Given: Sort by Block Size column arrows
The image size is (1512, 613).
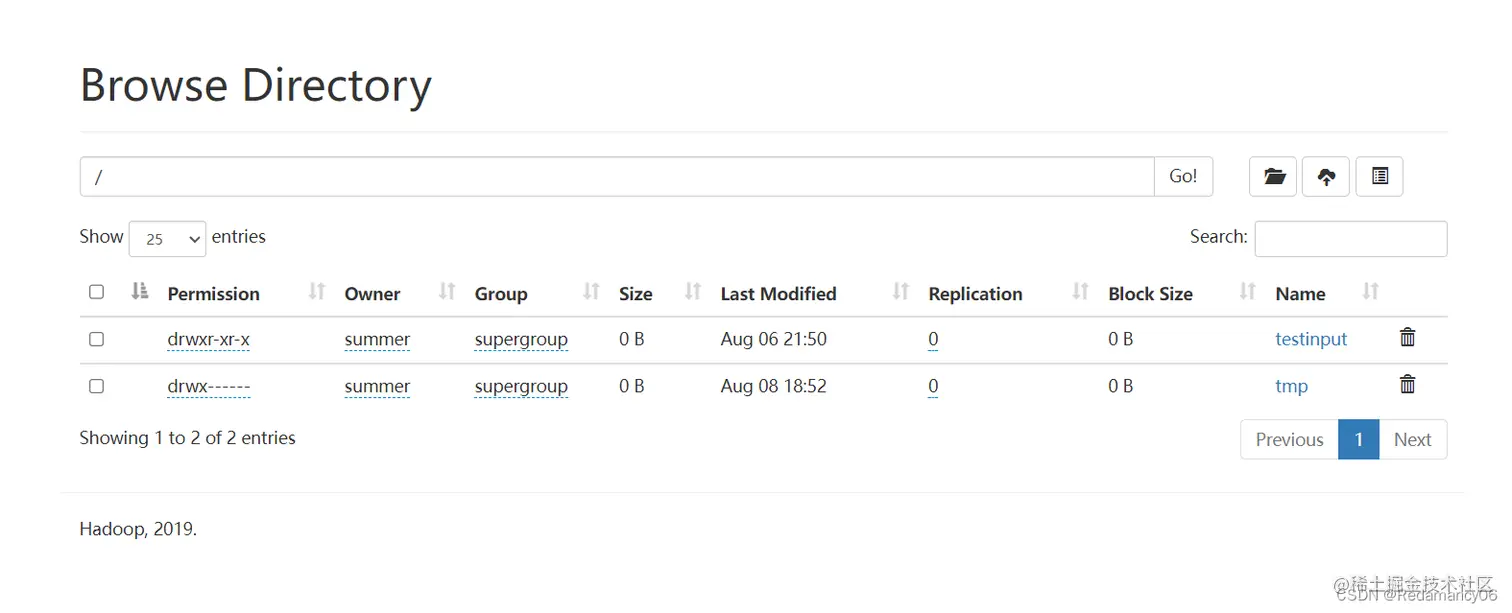Looking at the screenshot, I should pos(1247,291).
